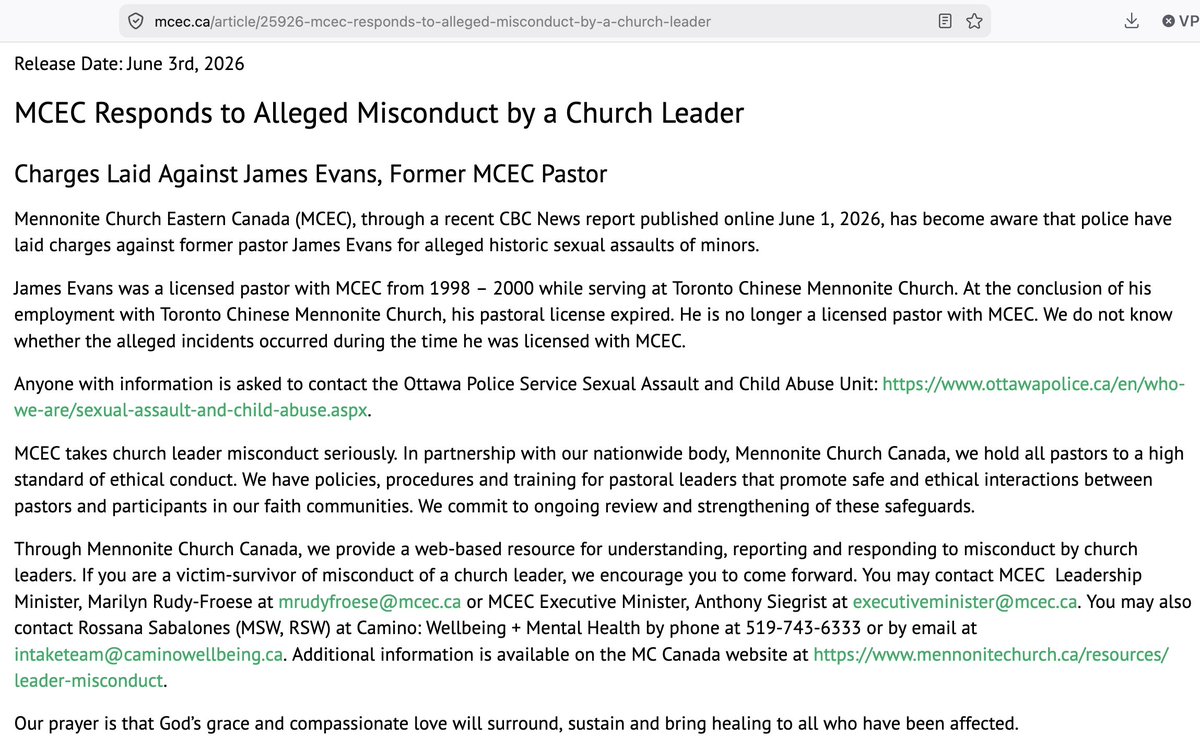Email intaketeam@caminowellbeing.ca link
The image size is (1200, 749).
pos(149,655)
